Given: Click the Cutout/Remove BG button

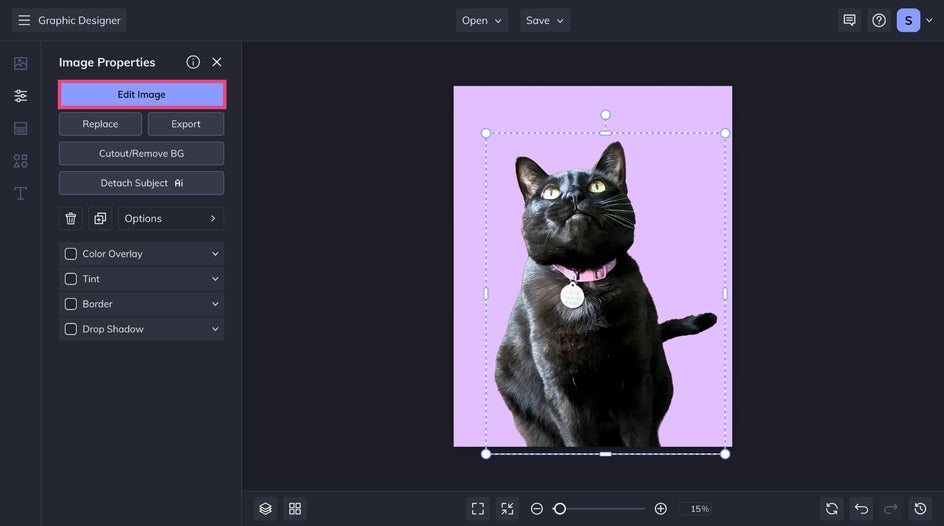Looking at the screenshot, I should (x=141, y=153).
